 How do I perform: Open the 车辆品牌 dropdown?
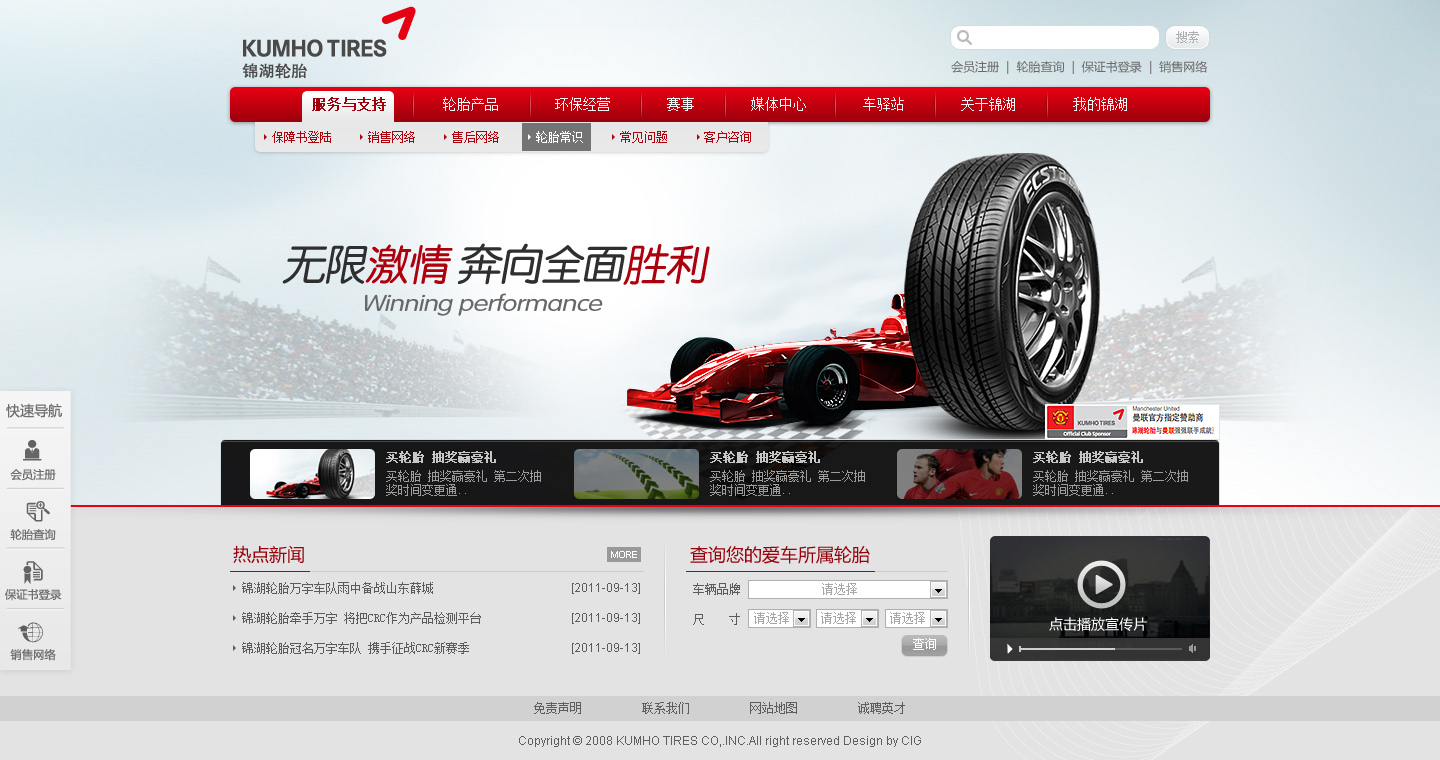(848, 590)
